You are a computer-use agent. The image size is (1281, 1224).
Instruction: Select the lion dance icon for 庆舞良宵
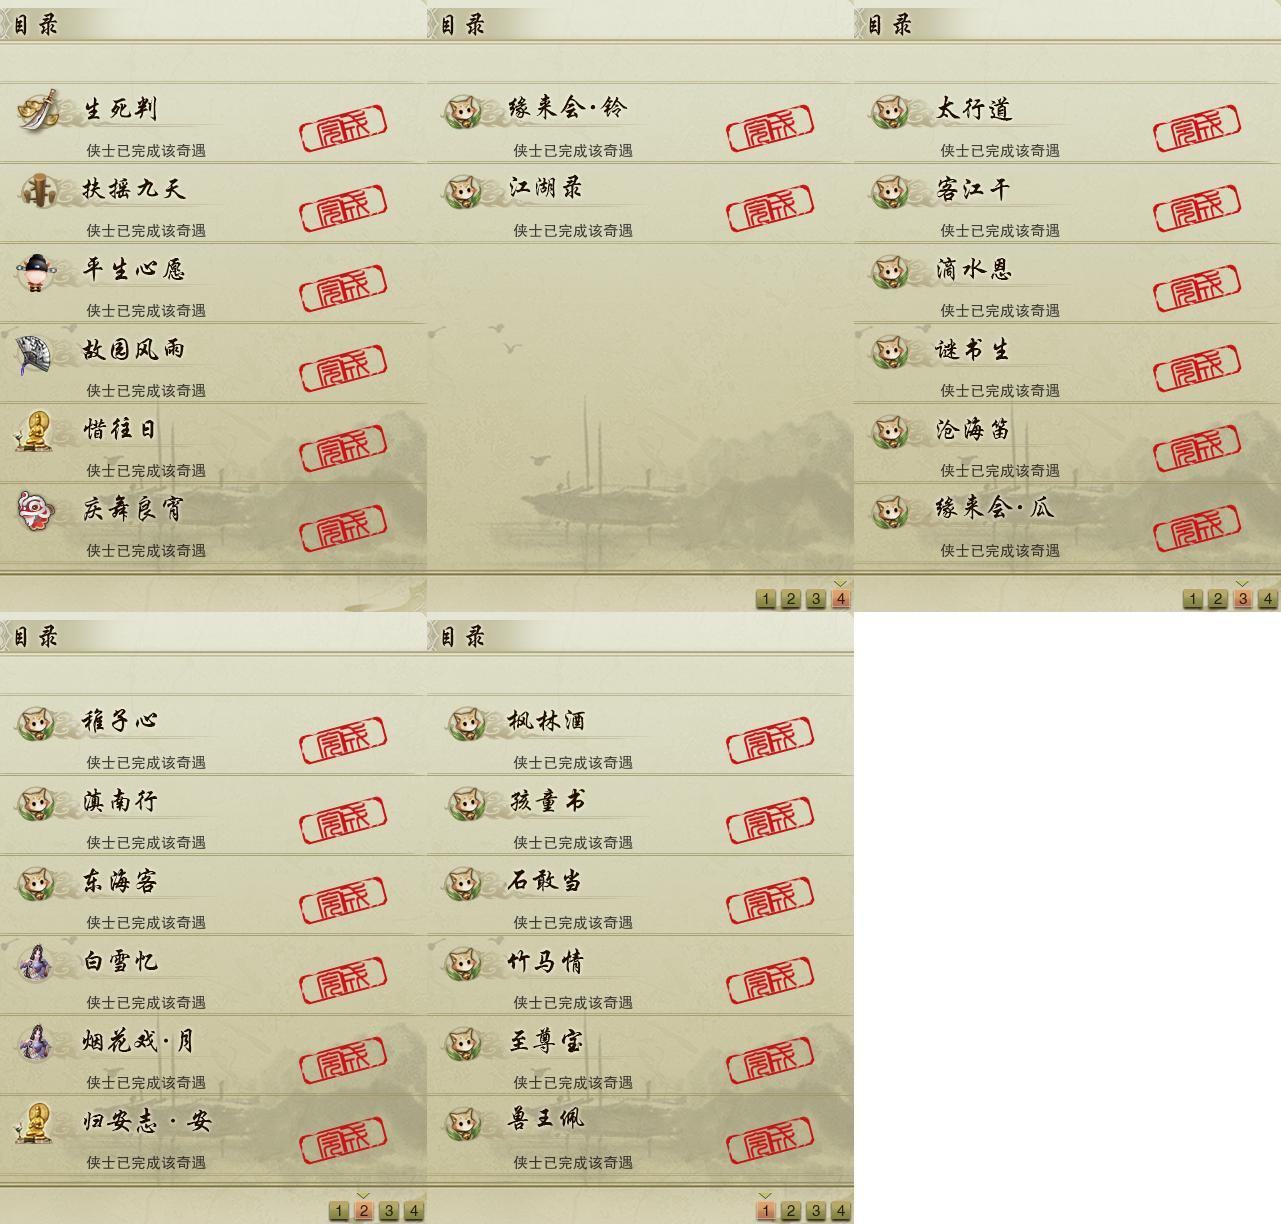point(35,511)
